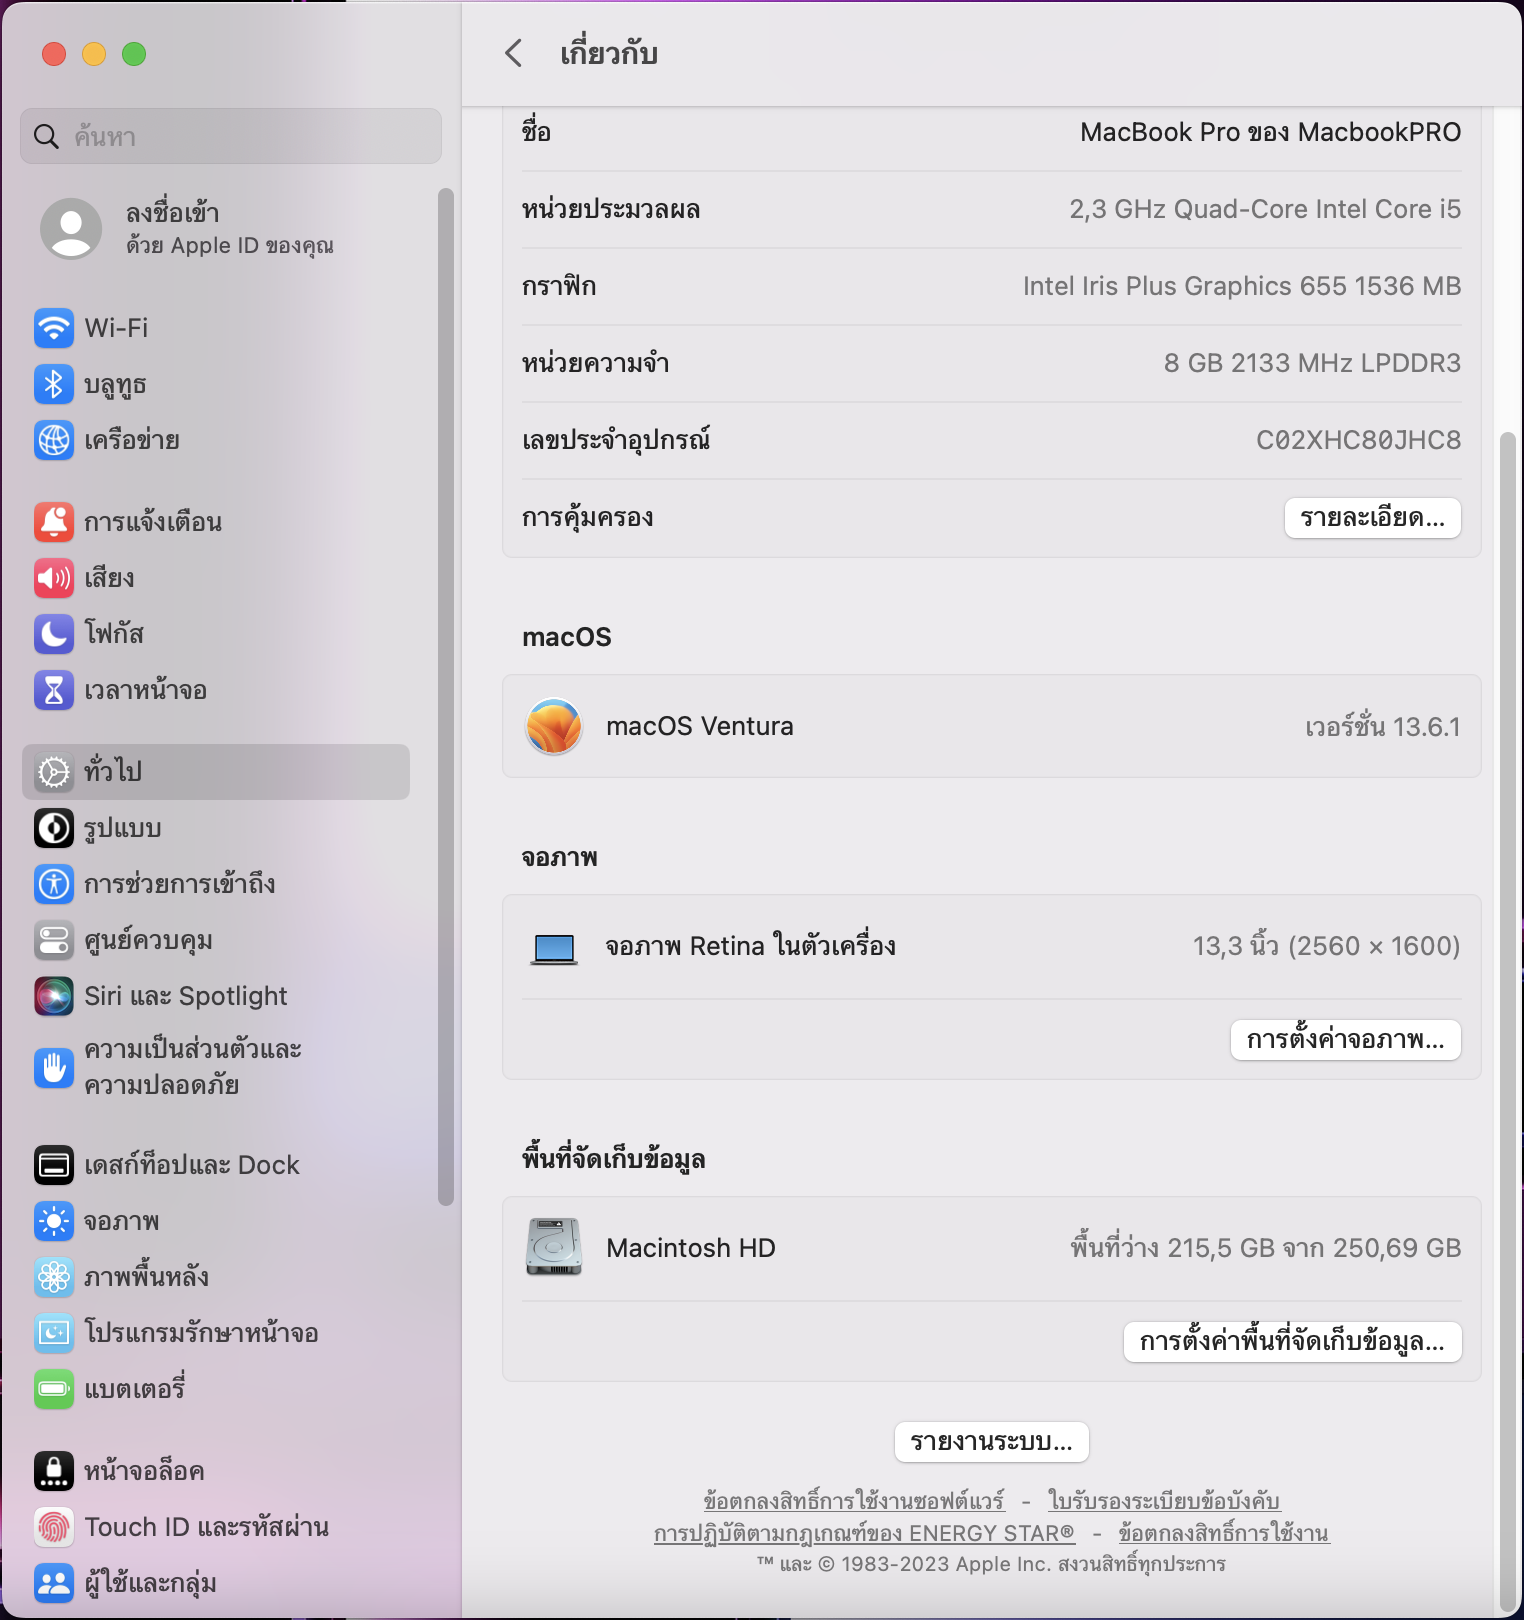Click the macOS Ventura logo icon
The height and width of the screenshot is (1620, 1524).
554,726
